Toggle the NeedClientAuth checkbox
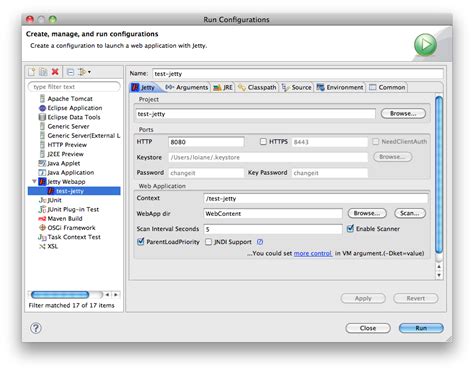The height and width of the screenshot is (372, 474). click(x=376, y=142)
